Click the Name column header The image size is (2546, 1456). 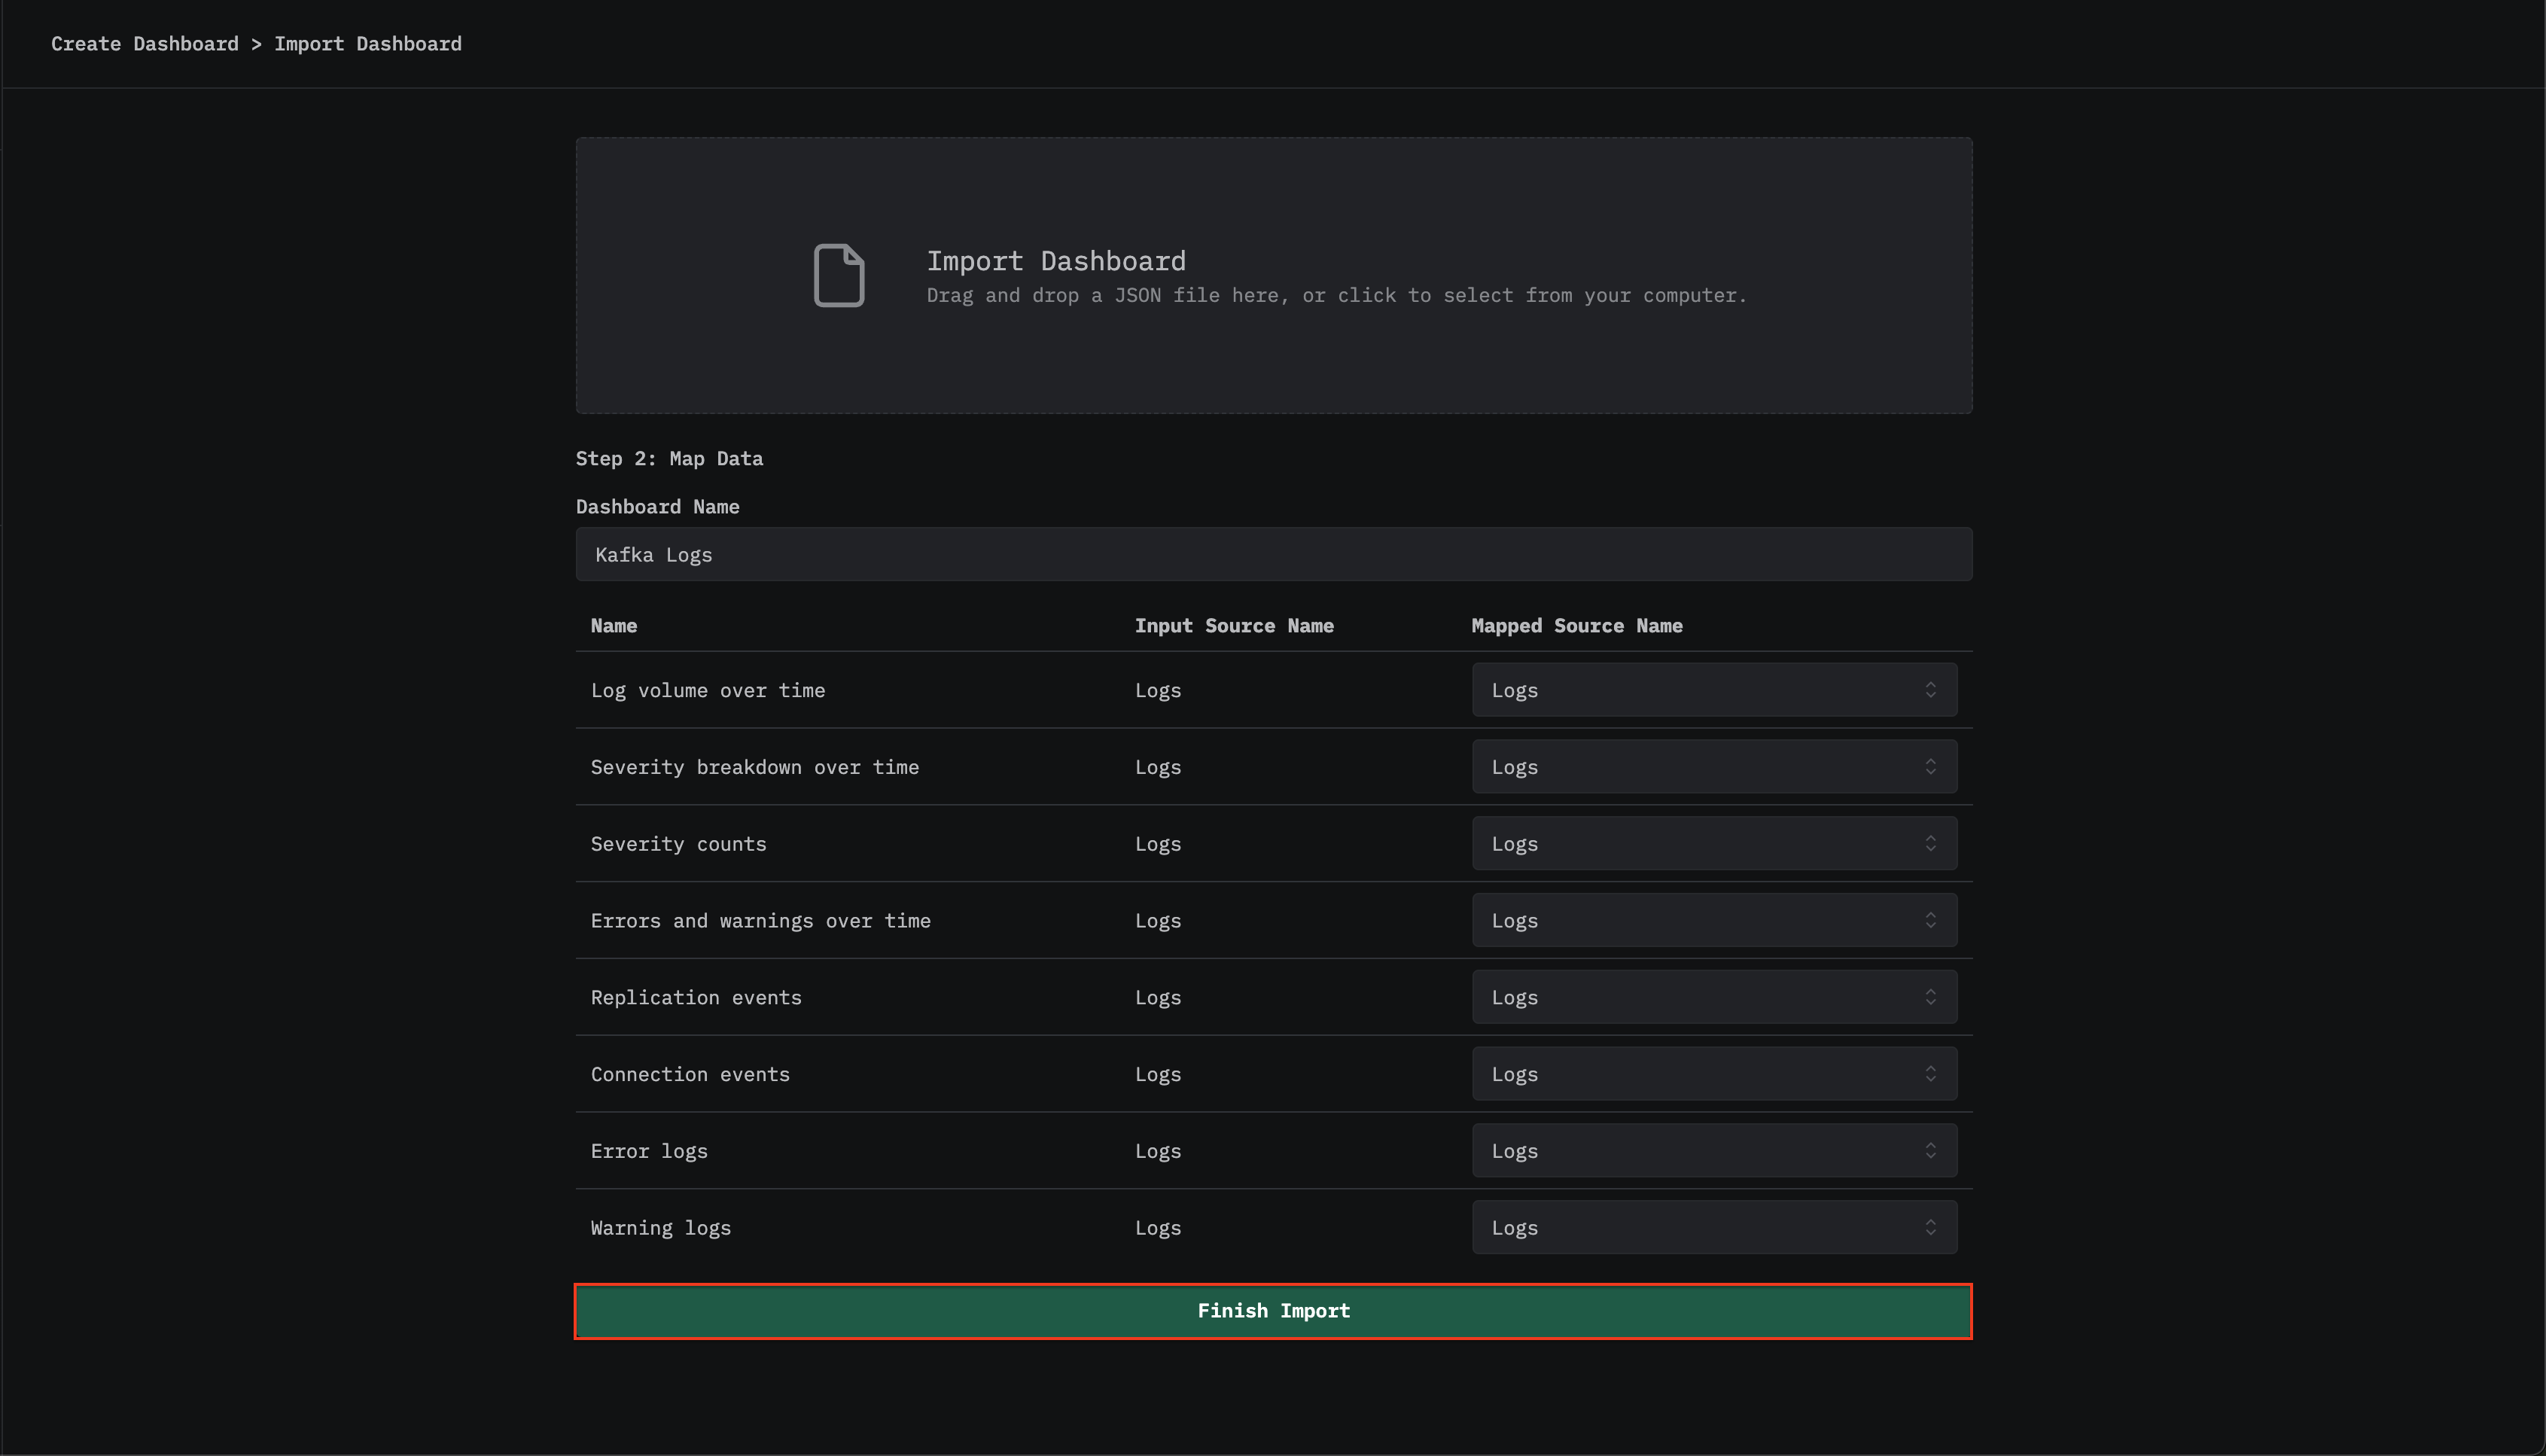pos(613,625)
